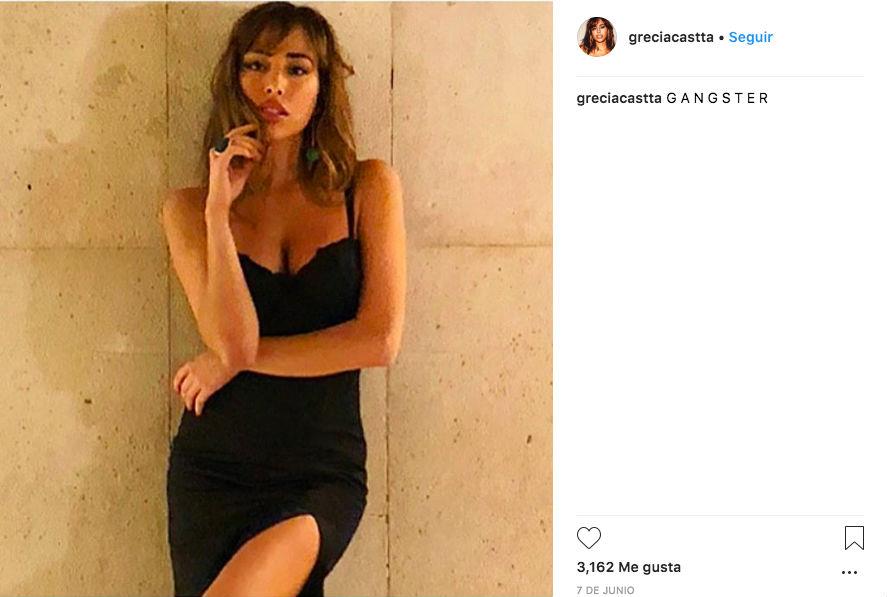Viewport: 887px width, 597px height.
Task: Click the woman's face in the photo
Action: [278, 76]
